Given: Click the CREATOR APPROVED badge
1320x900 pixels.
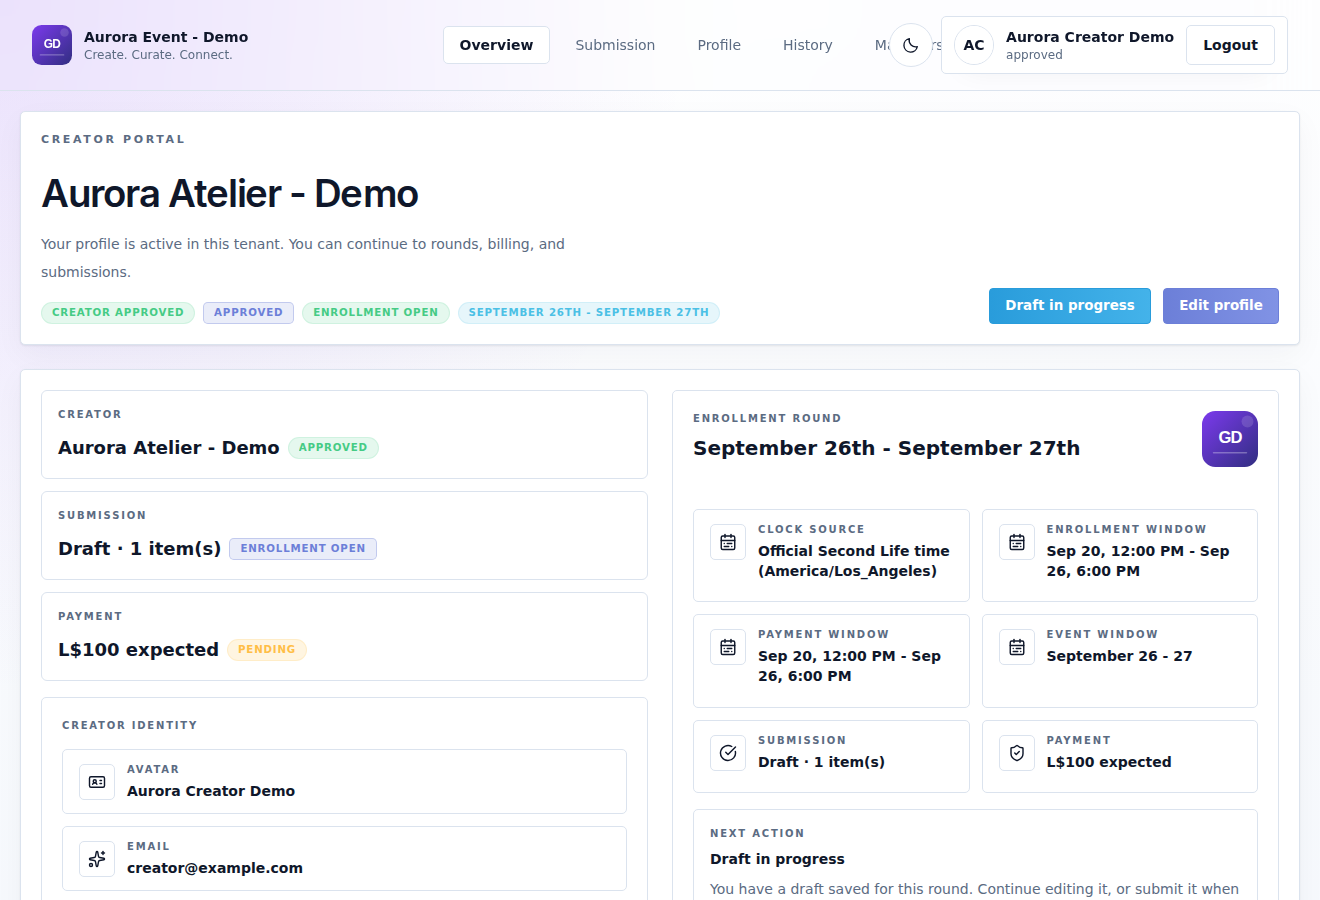Looking at the screenshot, I should tap(118, 313).
